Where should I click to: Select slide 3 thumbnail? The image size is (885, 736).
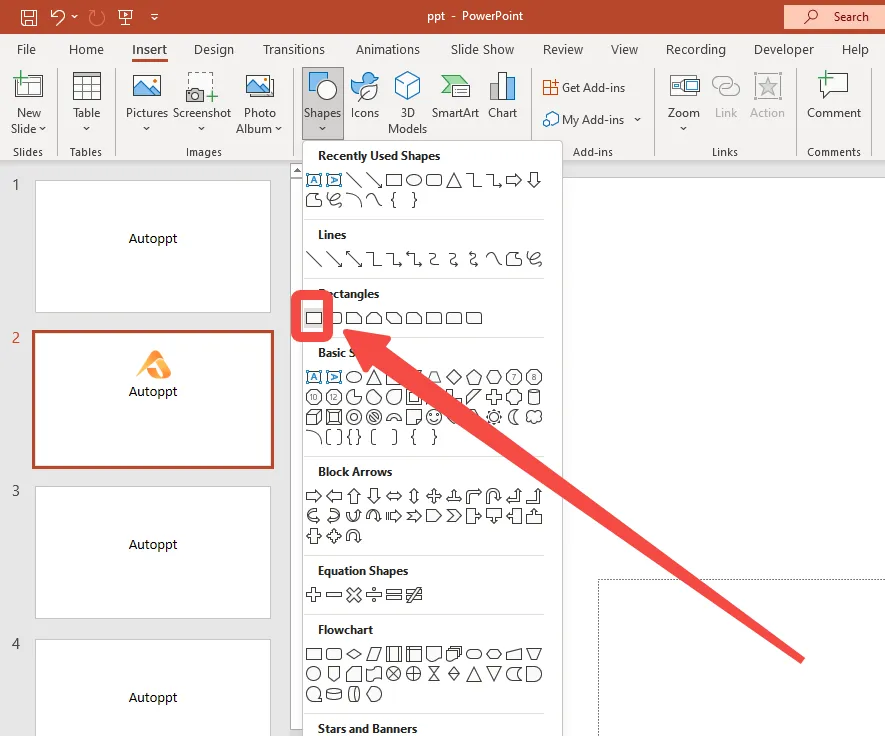153,553
